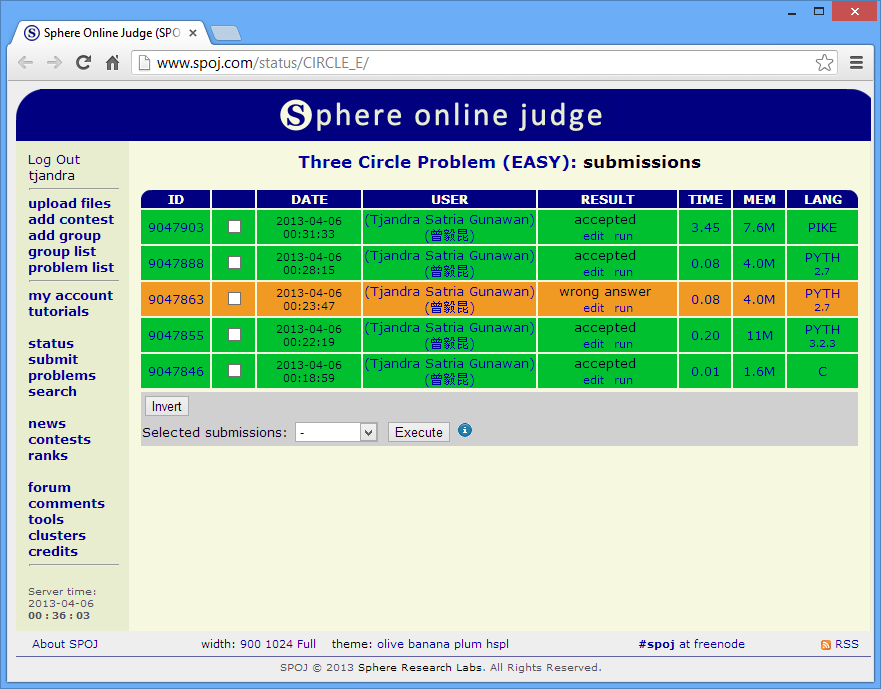The width and height of the screenshot is (881, 689).
Task: Tick the checkbox for submission 9047903
Action: click(234, 226)
